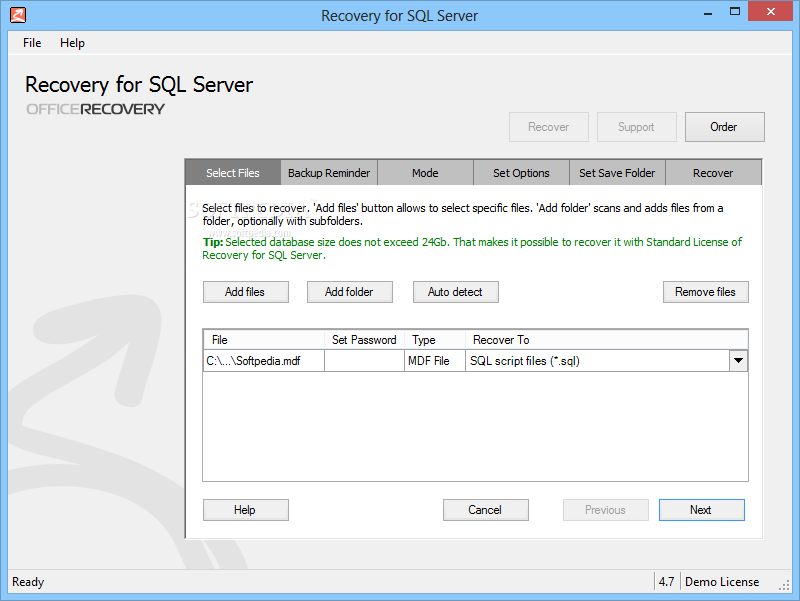Screen dimensions: 800x601
Task: Open the Mode tab
Action: tap(425, 173)
